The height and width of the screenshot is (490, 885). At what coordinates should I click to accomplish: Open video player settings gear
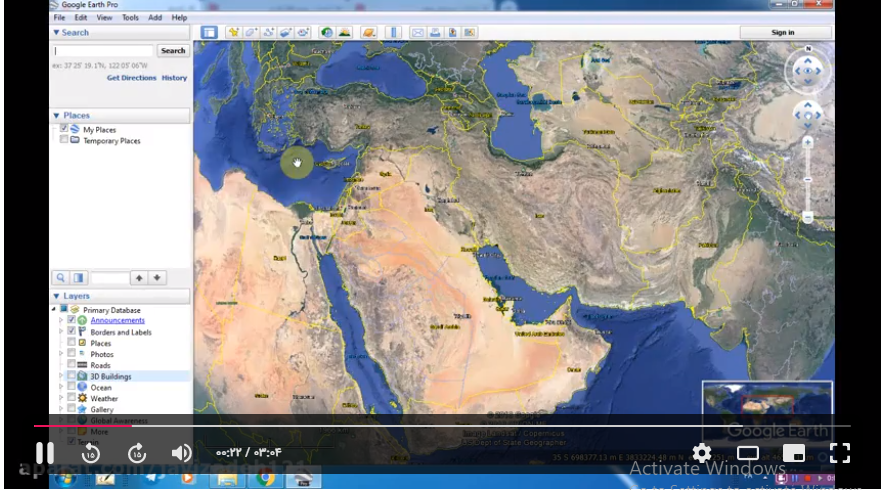[x=702, y=453]
